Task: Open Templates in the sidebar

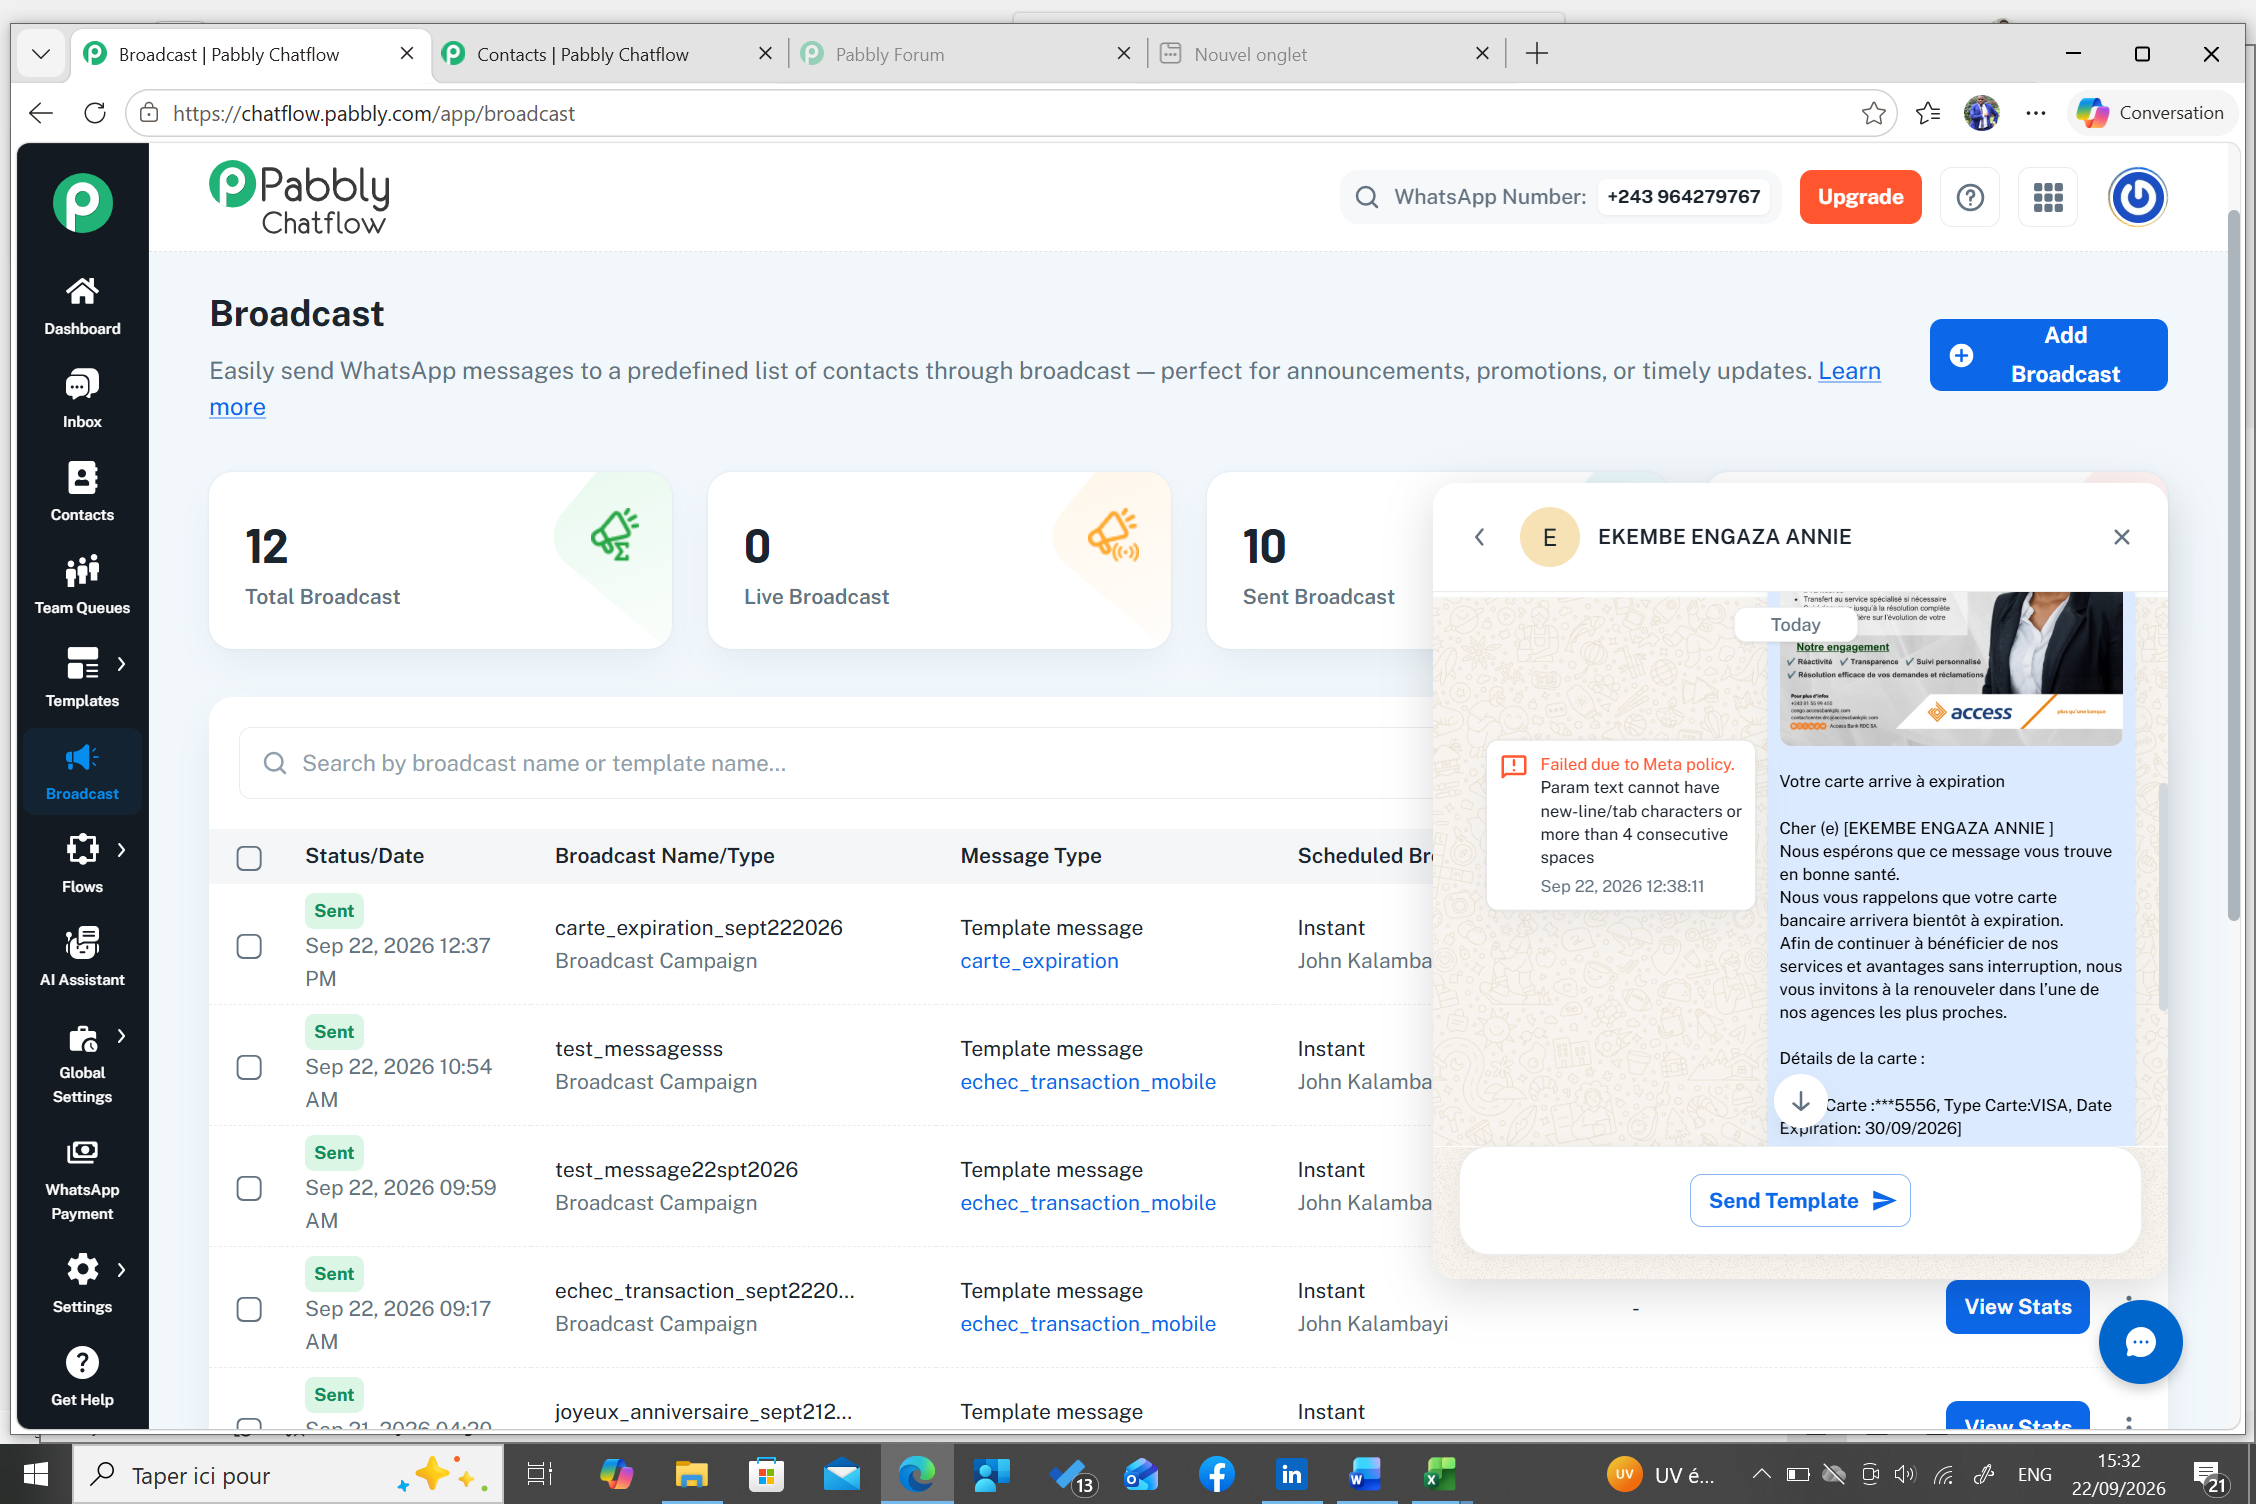Action: (x=82, y=678)
